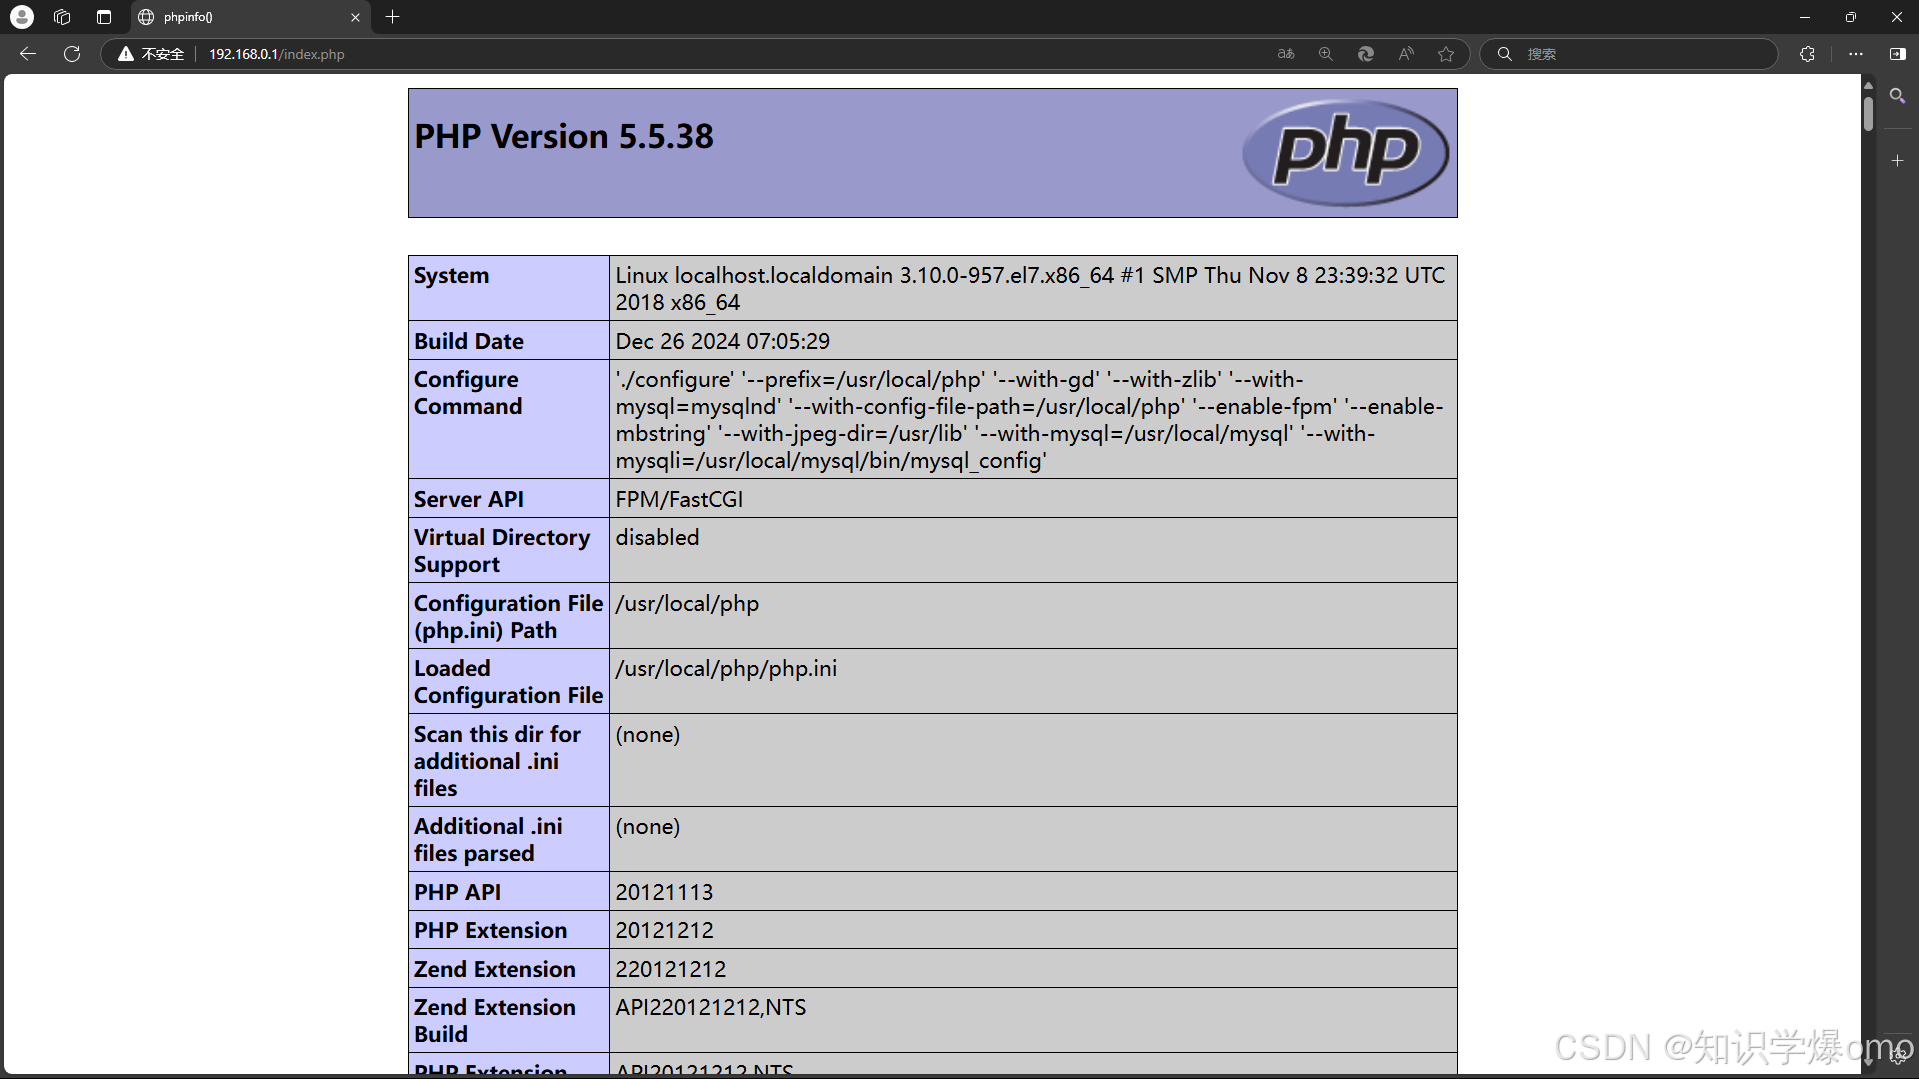The image size is (1919, 1079).
Task: Click the Edge refresh-style icon in address bar
Action: [1366, 54]
